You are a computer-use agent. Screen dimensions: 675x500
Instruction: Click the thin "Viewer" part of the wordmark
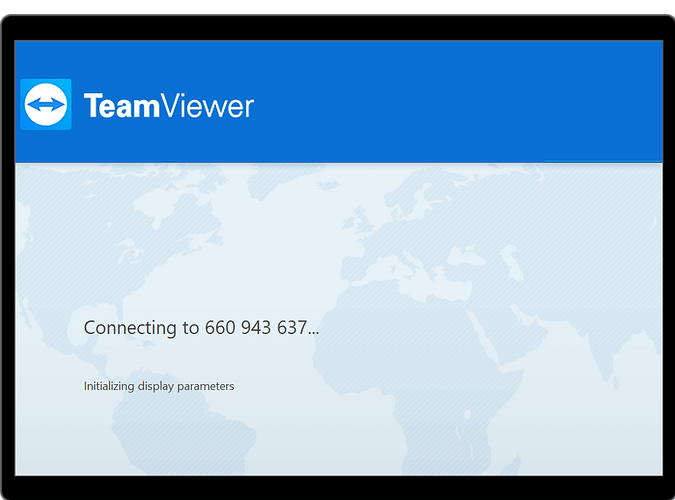coord(207,106)
